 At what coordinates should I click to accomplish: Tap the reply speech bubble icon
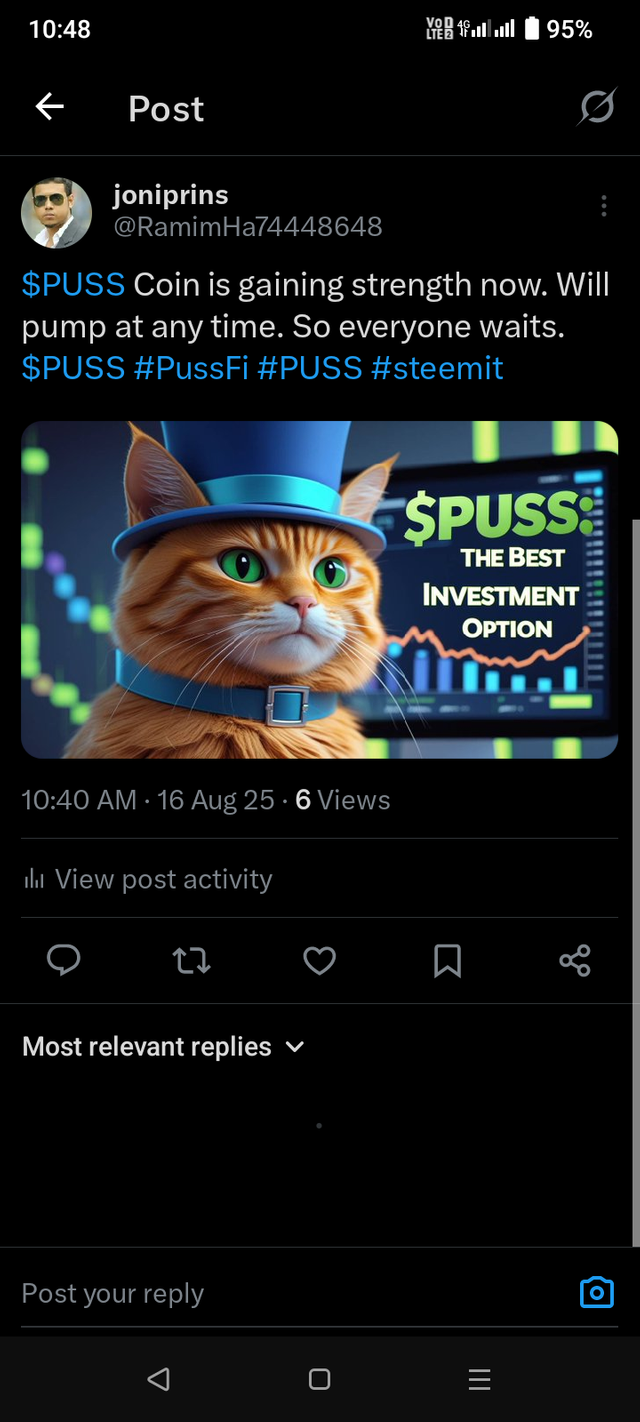(64, 961)
